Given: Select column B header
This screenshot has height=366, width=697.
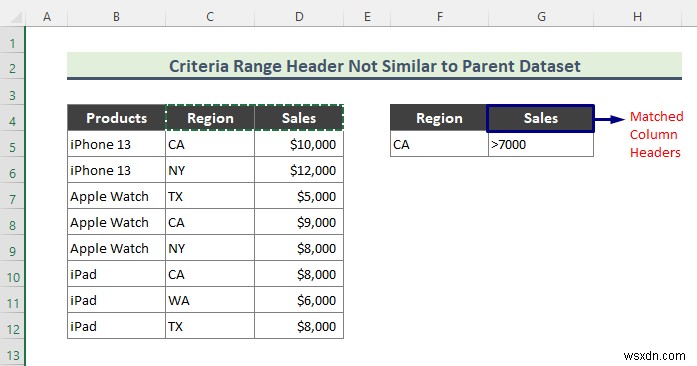Looking at the screenshot, I should 116,17.
